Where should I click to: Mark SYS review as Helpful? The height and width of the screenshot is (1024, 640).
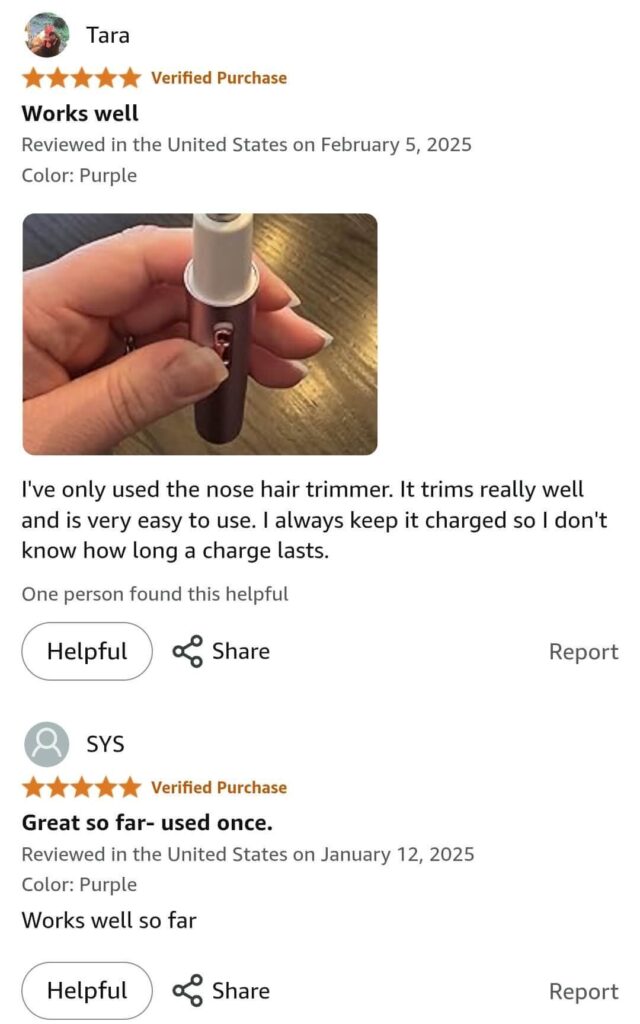(87, 991)
